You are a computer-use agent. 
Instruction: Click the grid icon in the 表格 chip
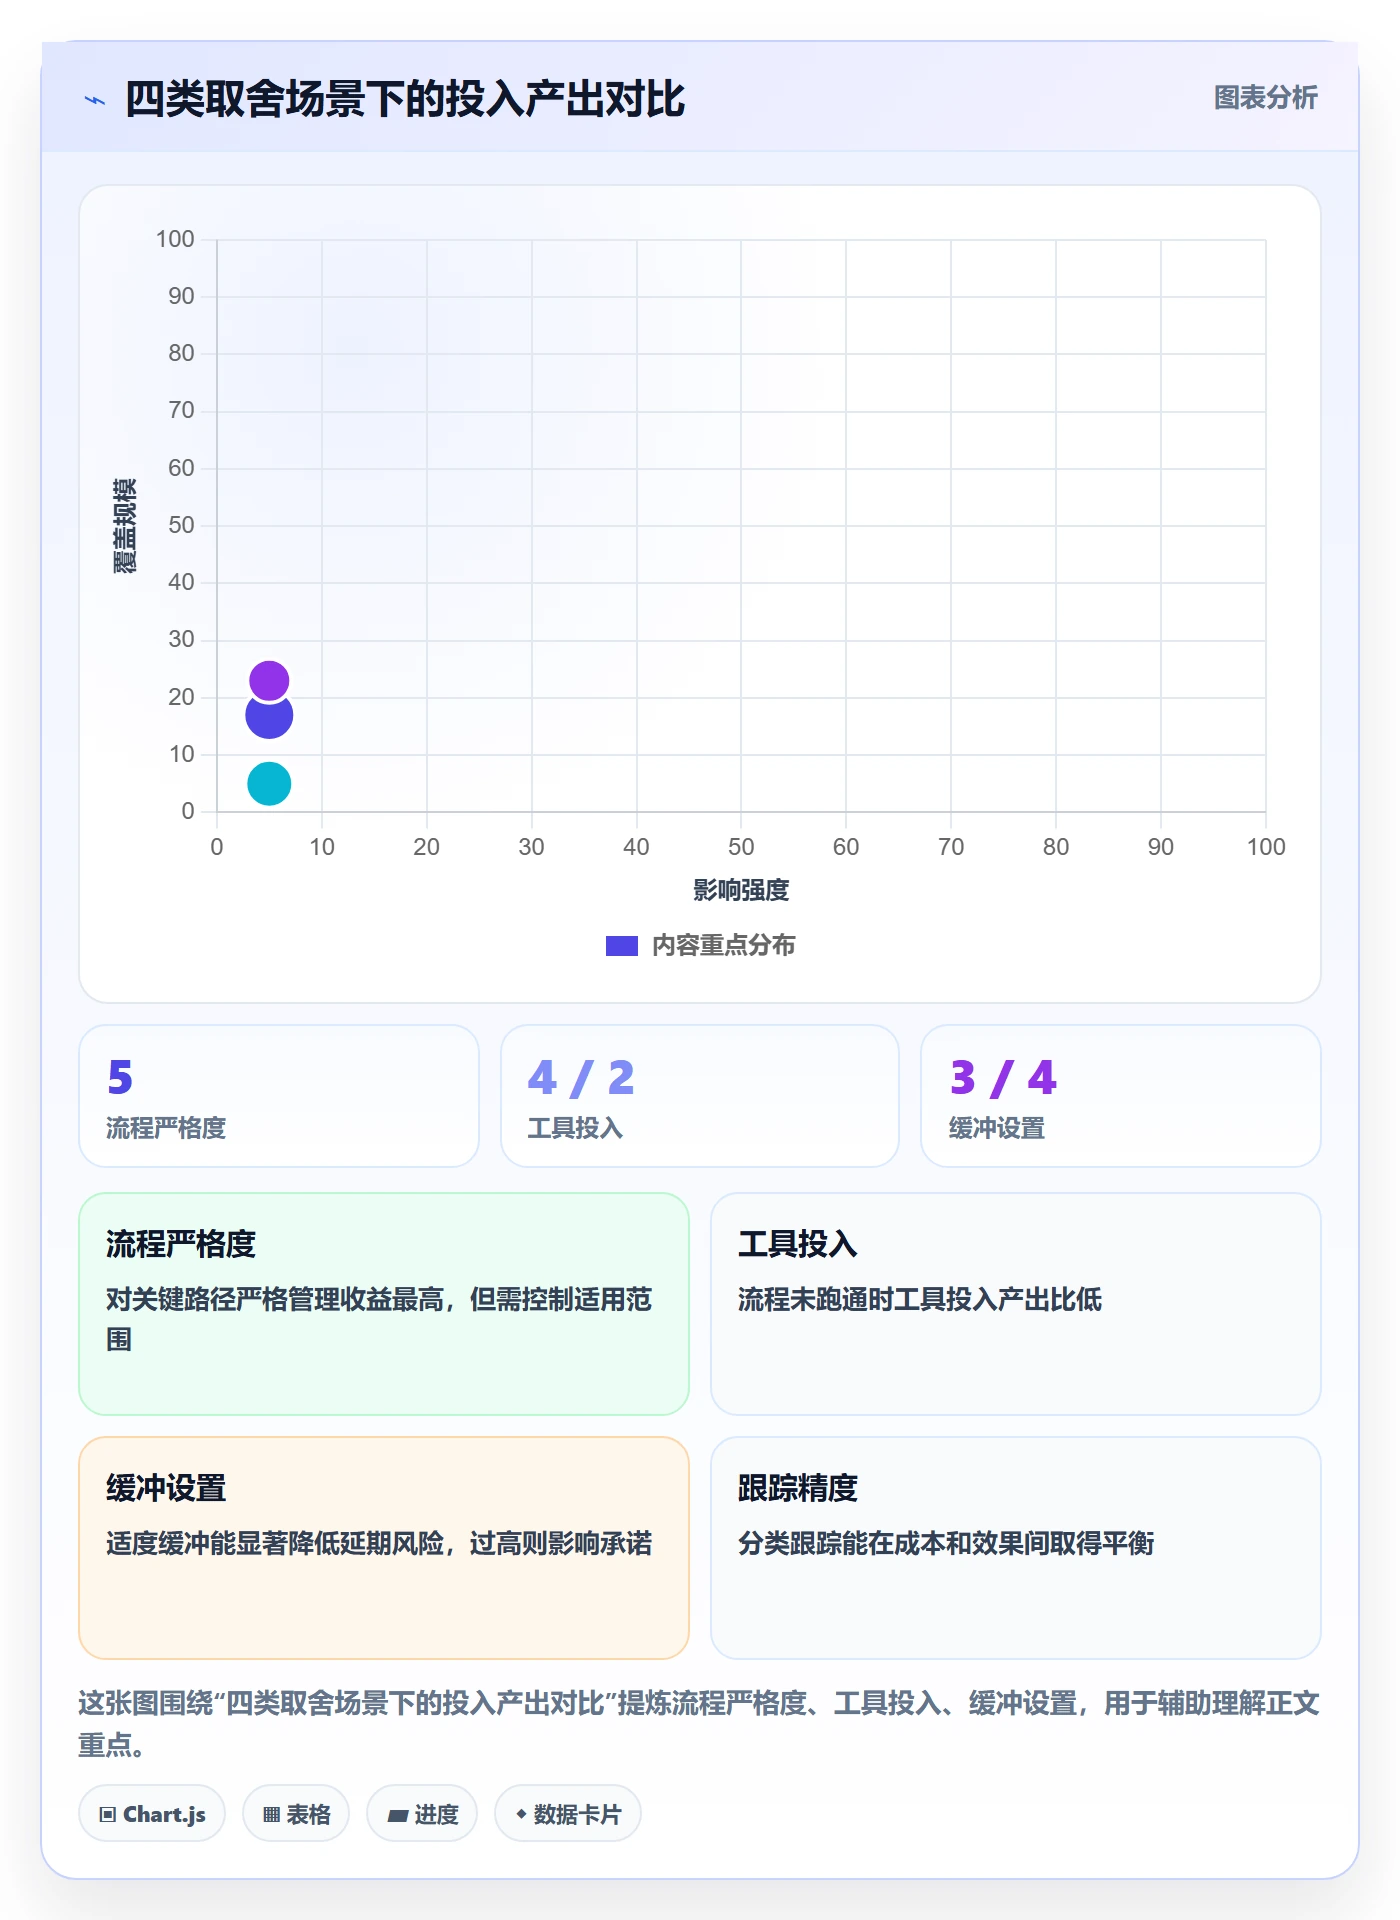click(x=271, y=1815)
